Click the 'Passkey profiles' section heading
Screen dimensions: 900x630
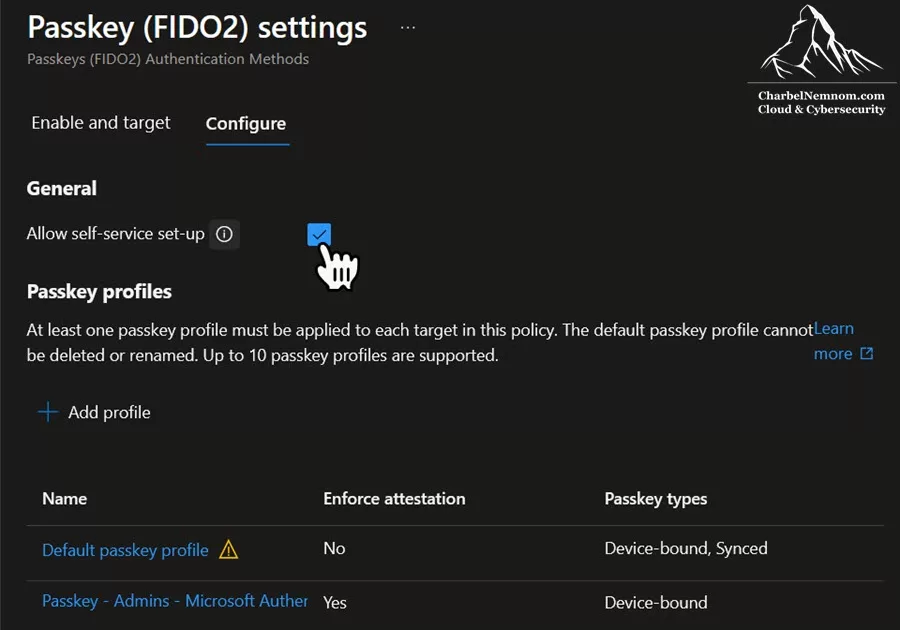point(99,292)
